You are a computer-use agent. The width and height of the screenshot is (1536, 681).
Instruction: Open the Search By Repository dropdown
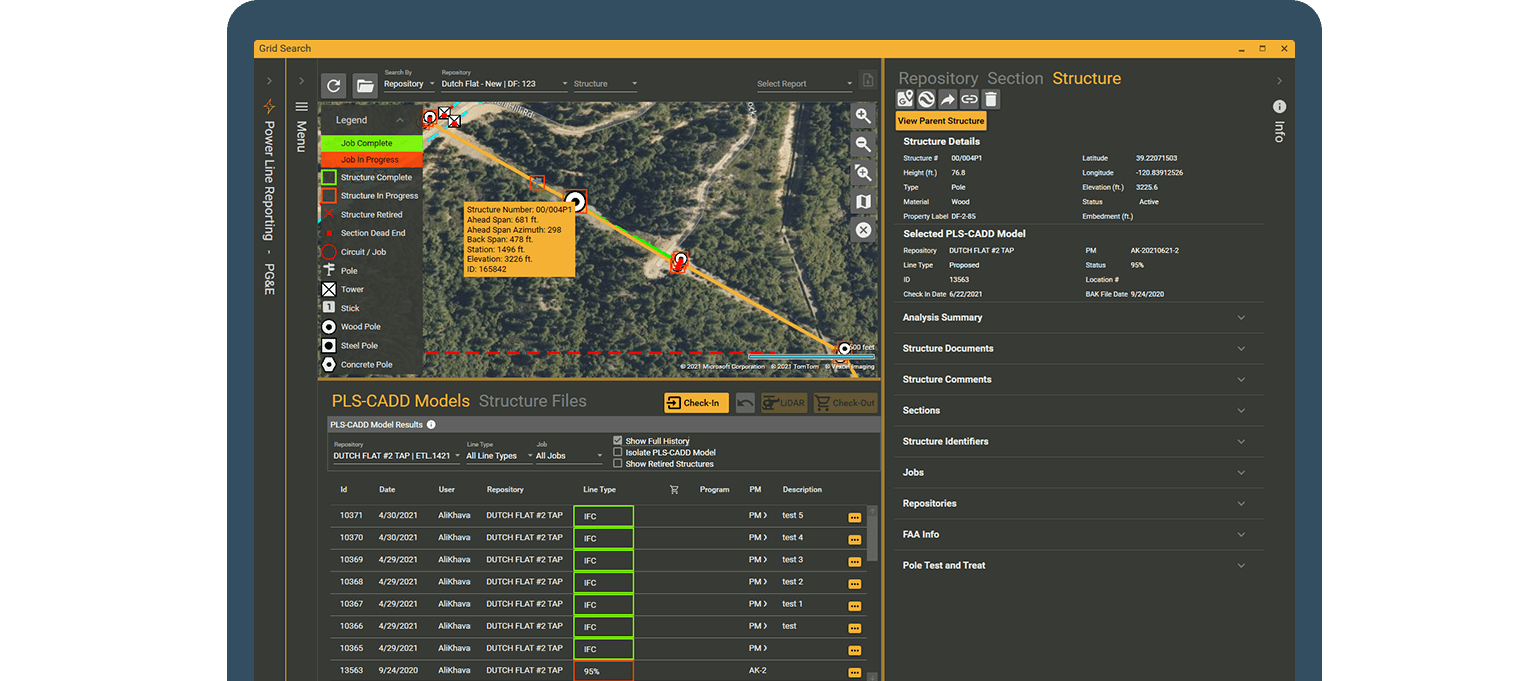pos(409,84)
